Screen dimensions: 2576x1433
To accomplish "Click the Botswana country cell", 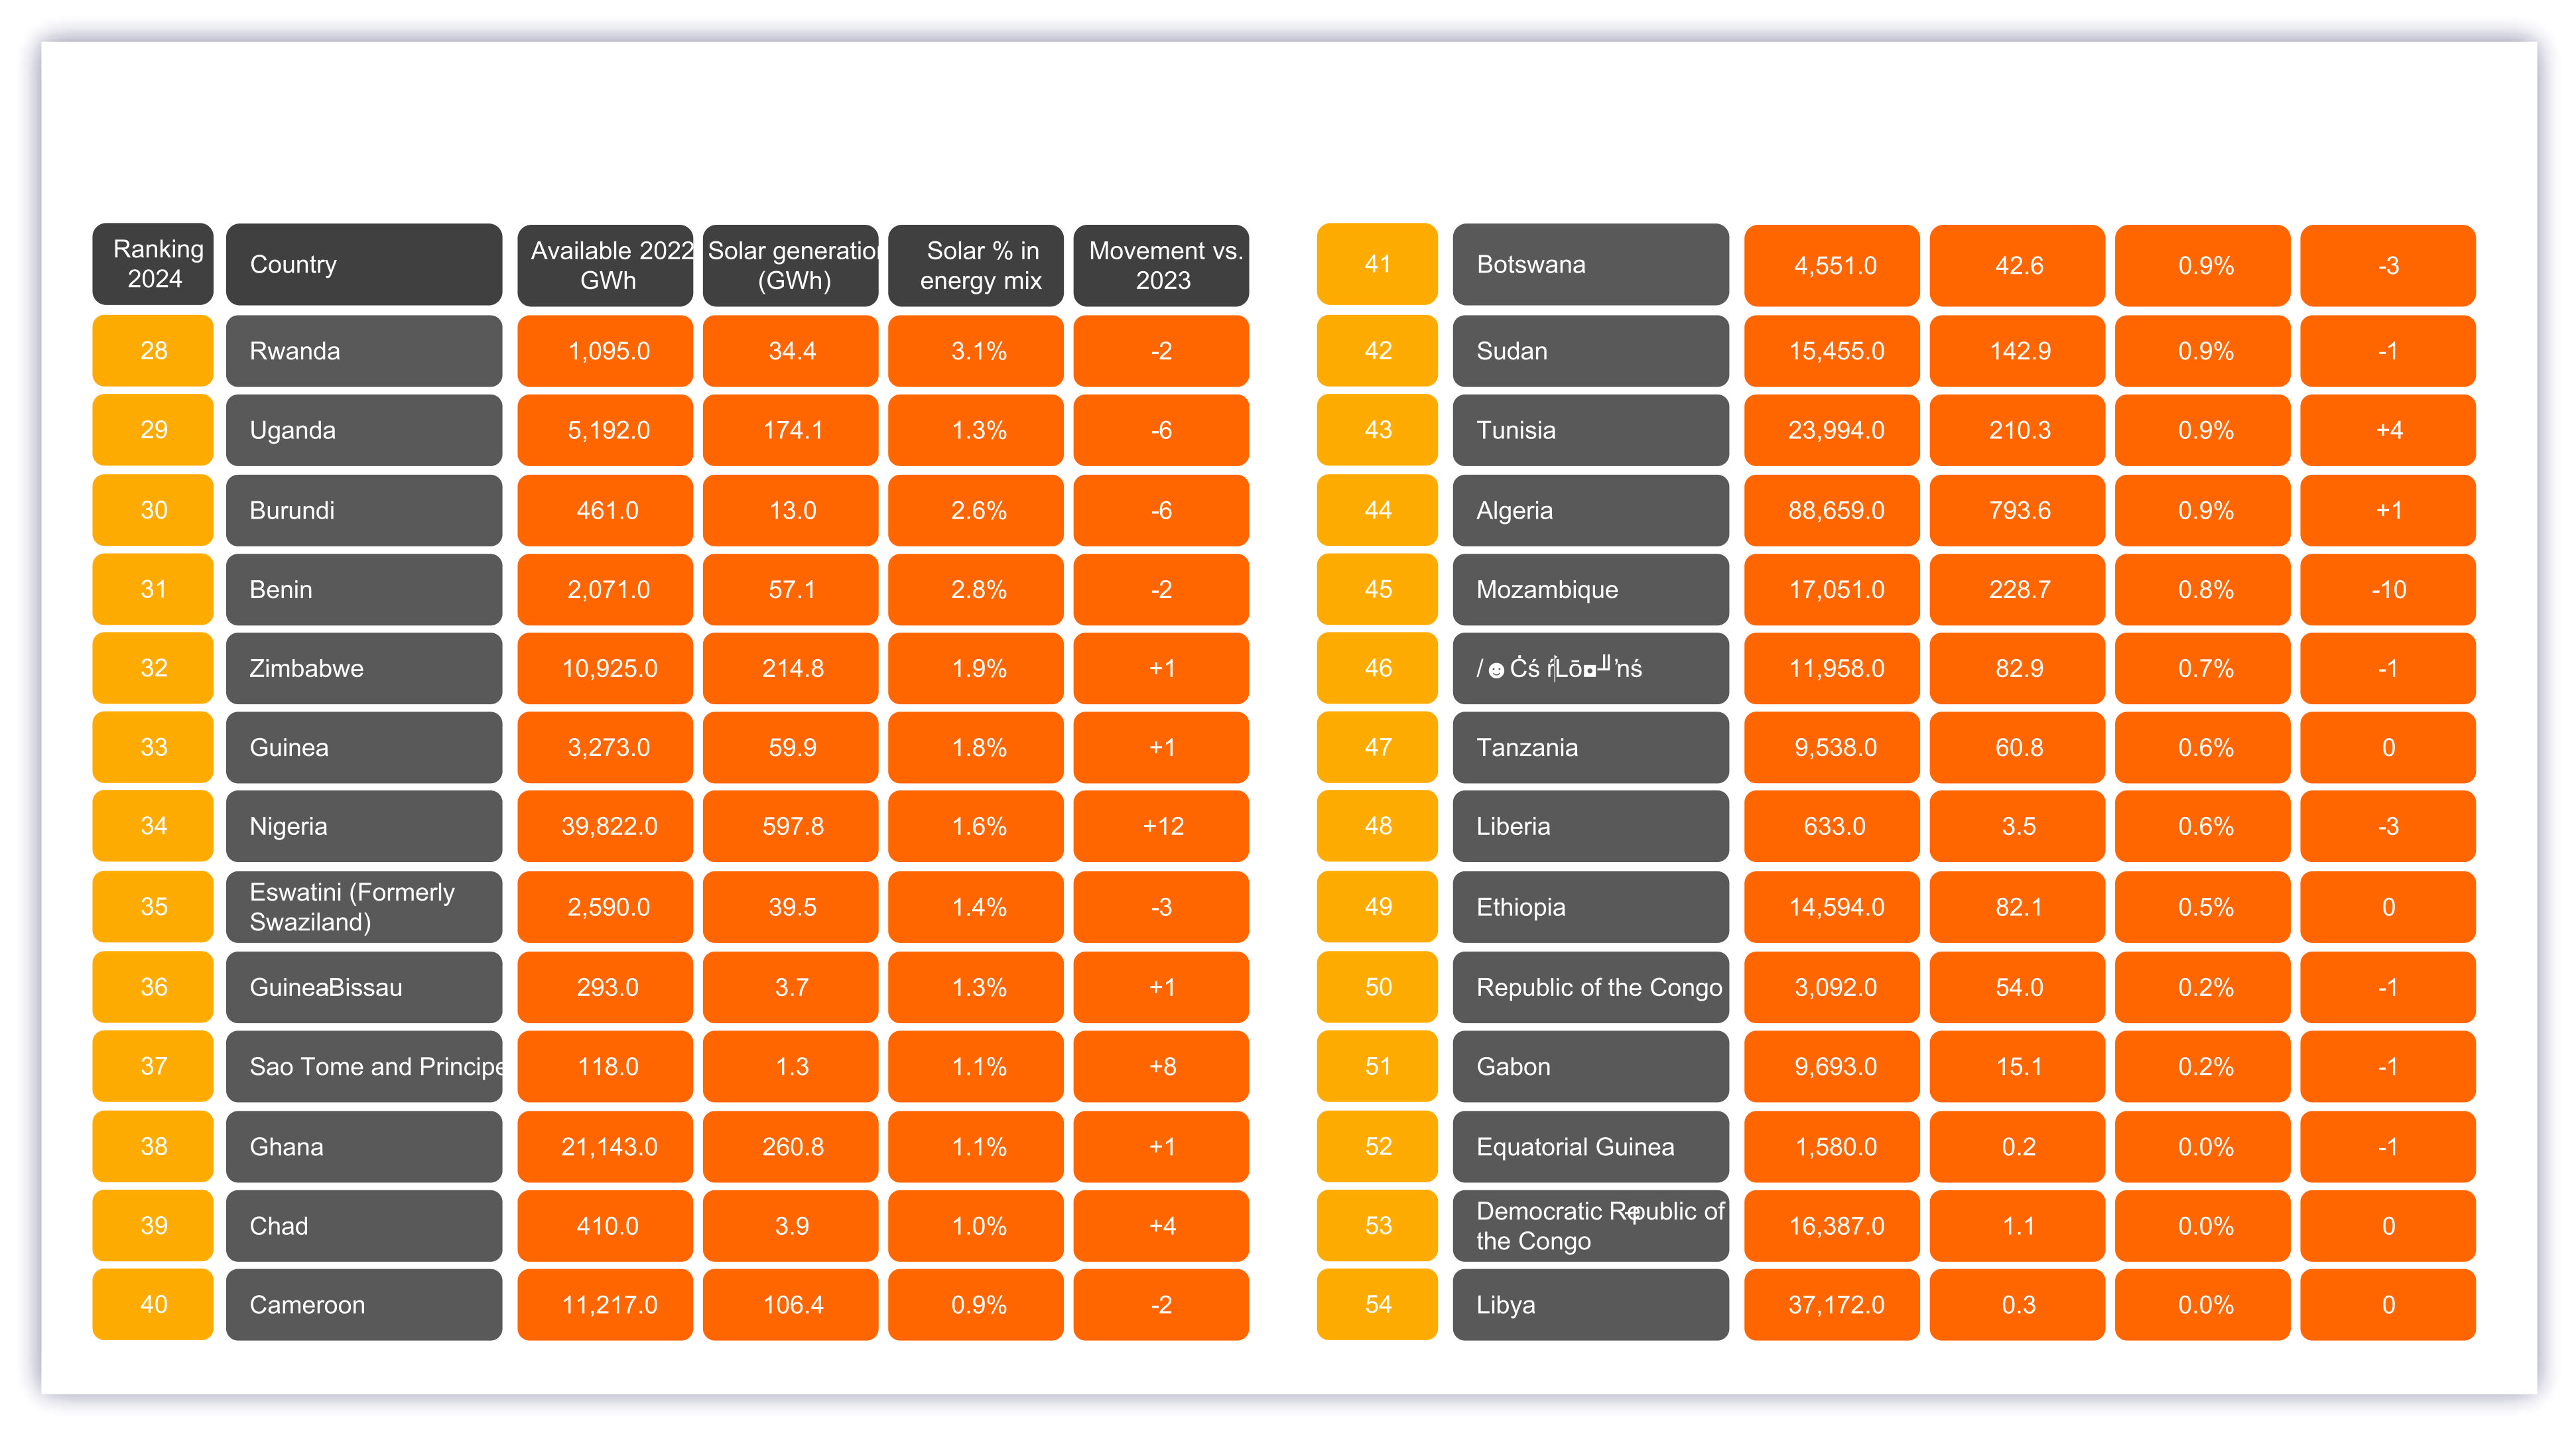I will pos(1589,265).
